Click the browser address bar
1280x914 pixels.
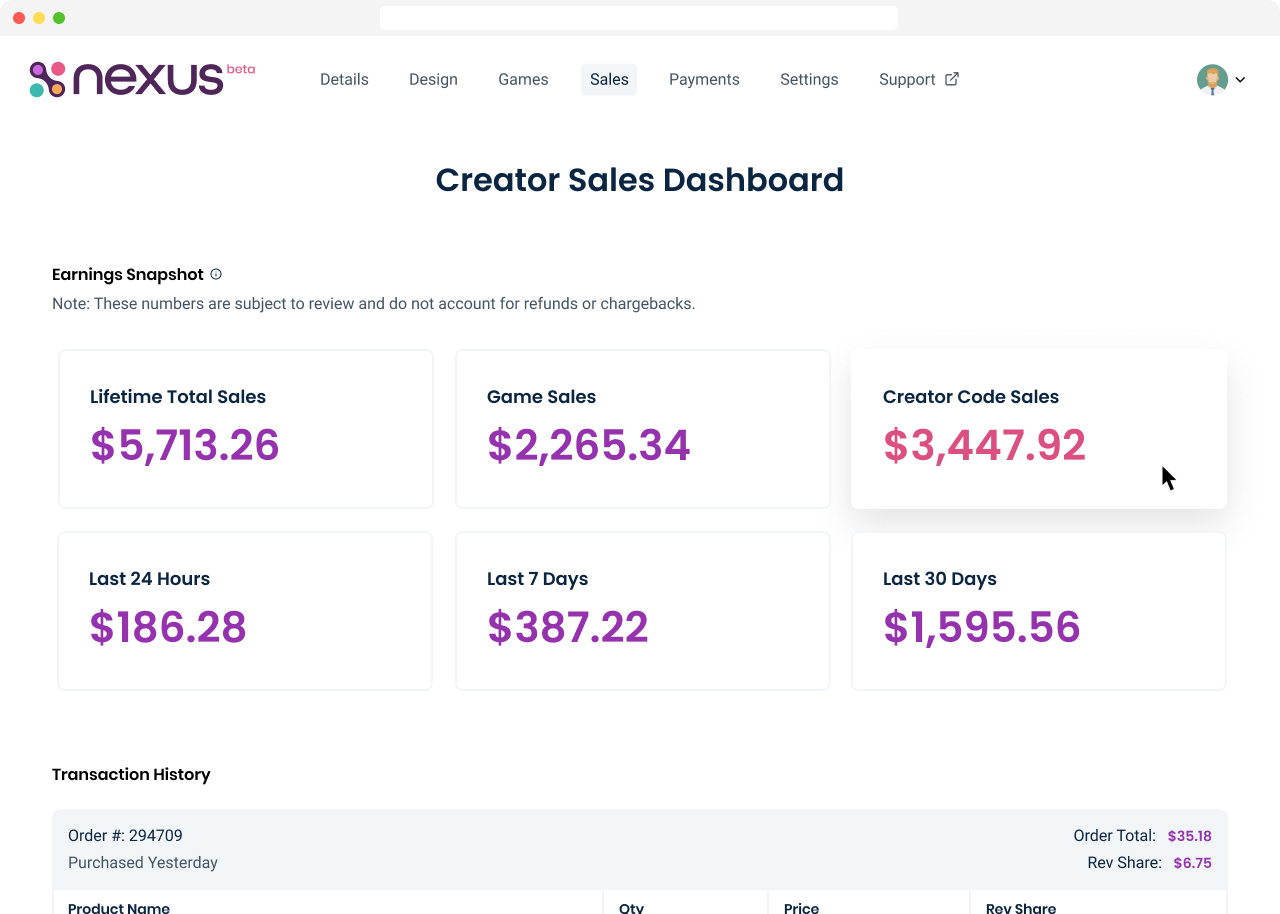(x=638, y=17)
